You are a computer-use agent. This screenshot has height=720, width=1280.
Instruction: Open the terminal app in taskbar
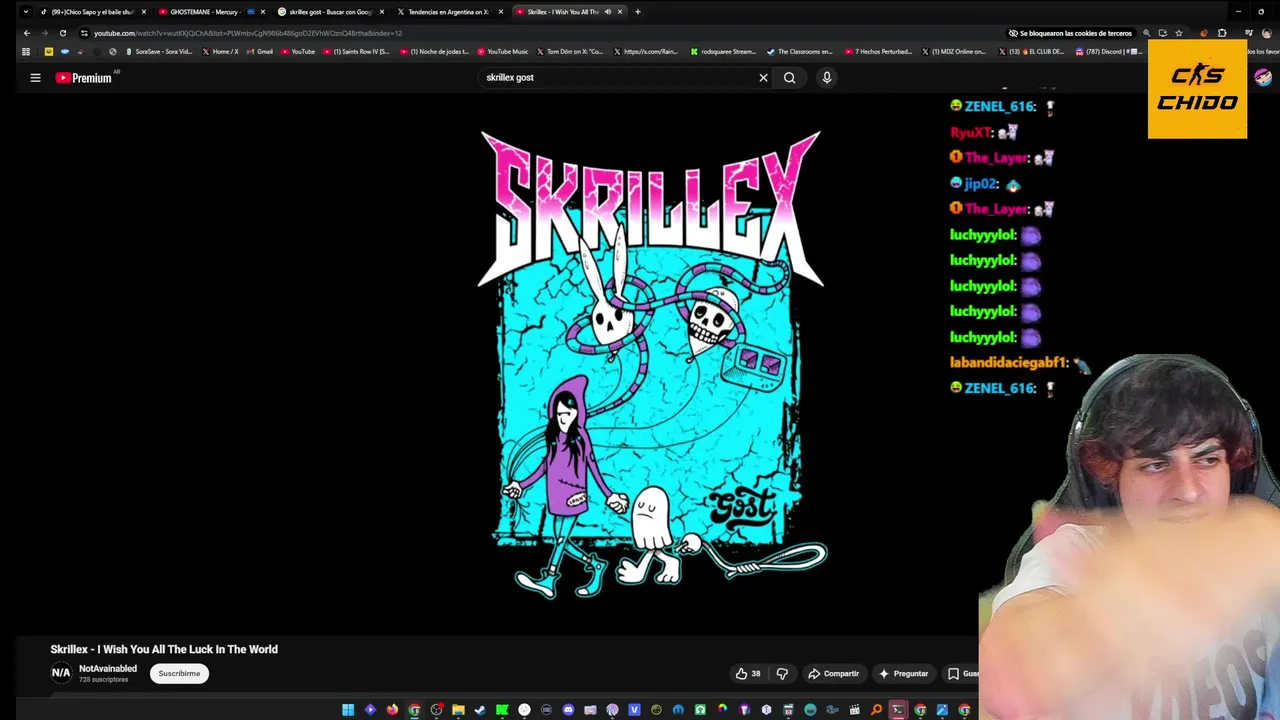tap(897, 710)
